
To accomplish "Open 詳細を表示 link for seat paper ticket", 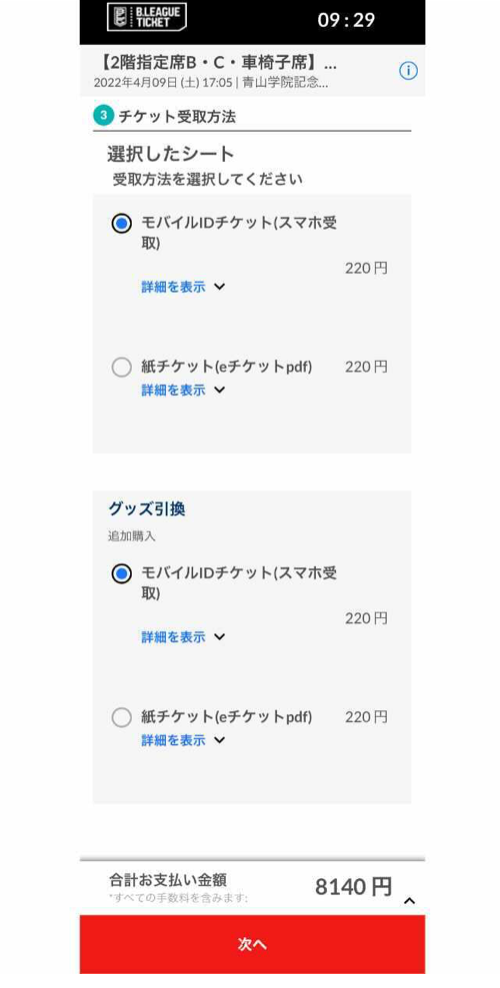I will (173, 390).
